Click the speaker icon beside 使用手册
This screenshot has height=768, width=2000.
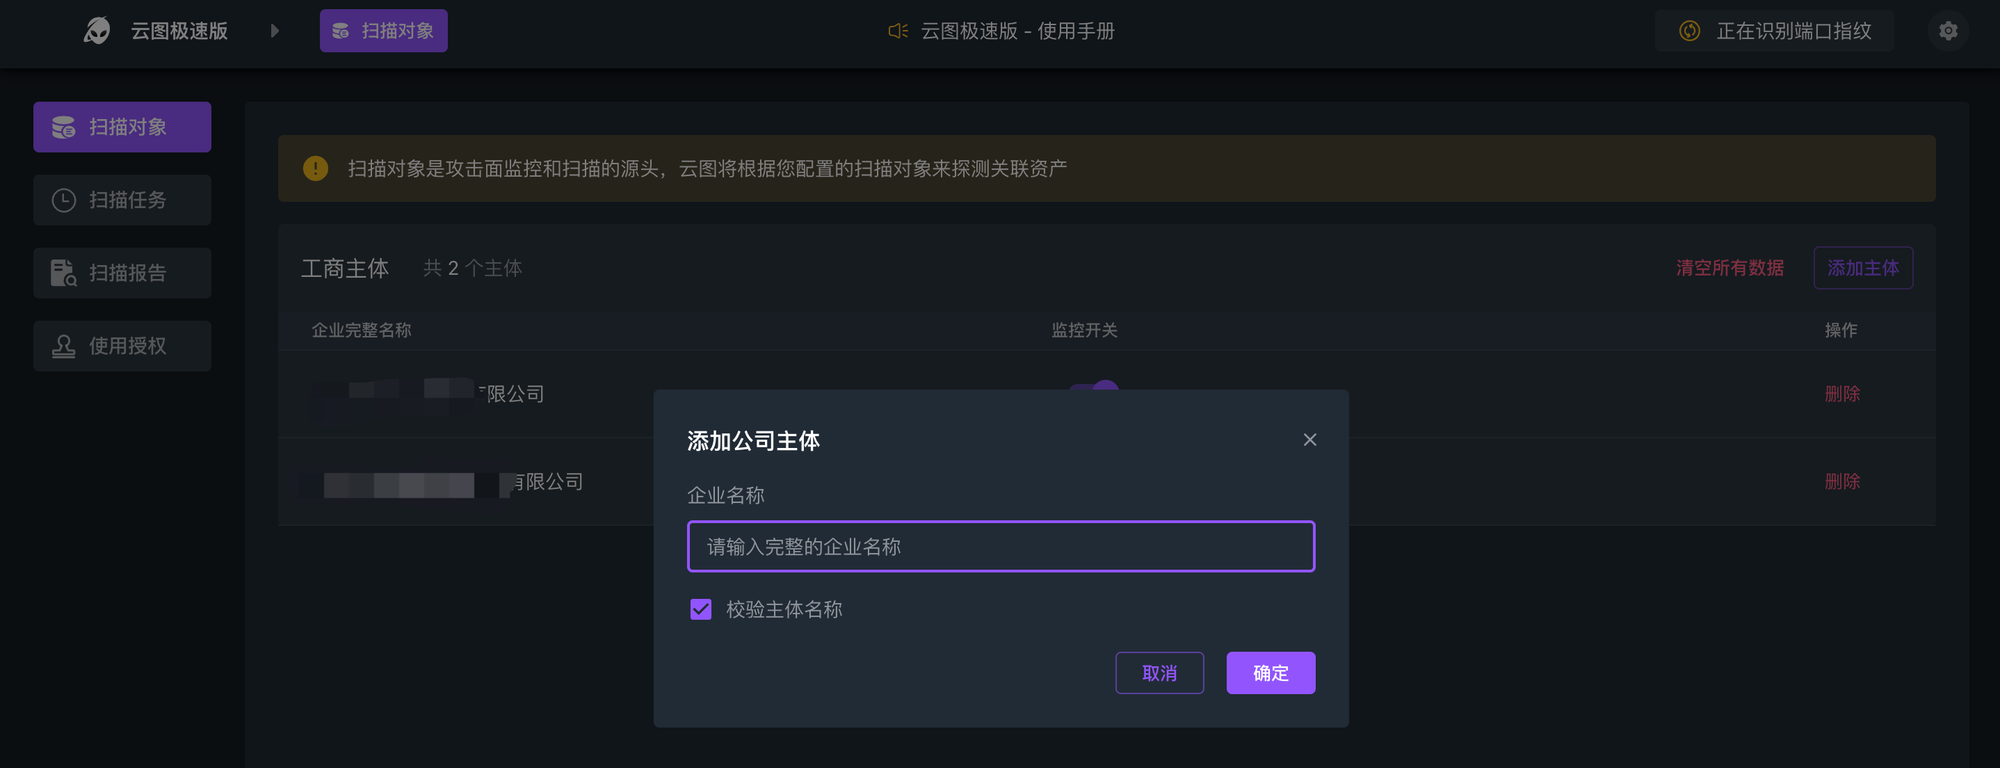[x=897, y=31]
